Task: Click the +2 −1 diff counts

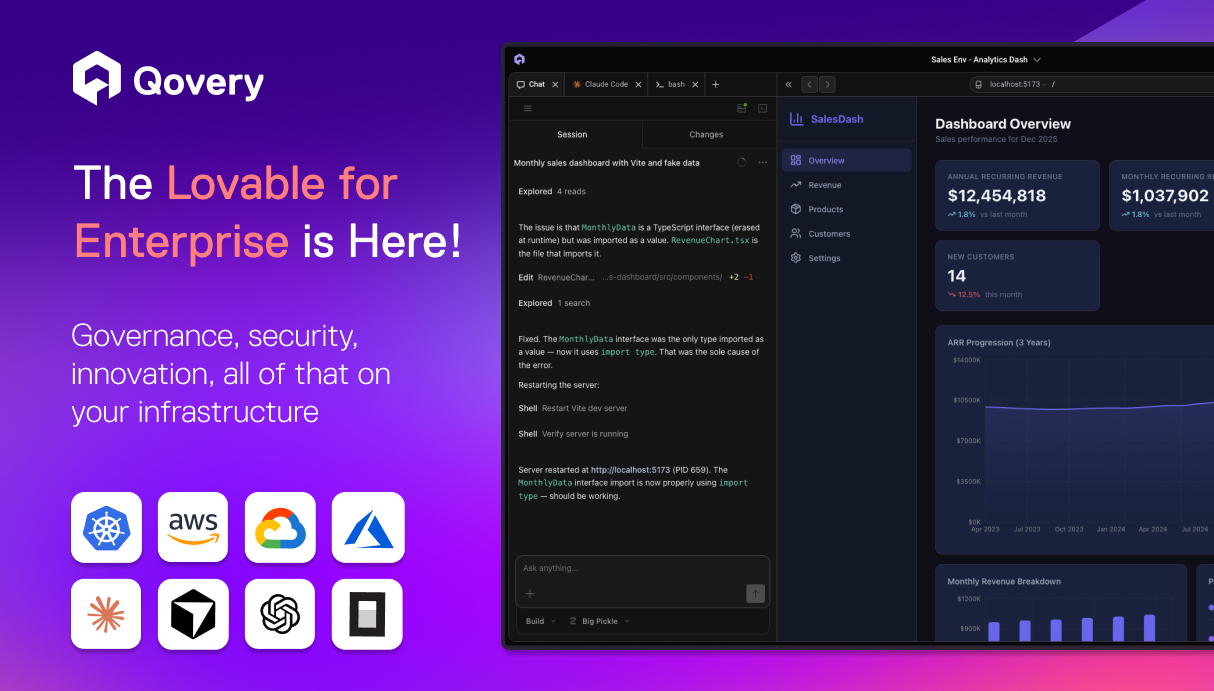Action: click(x=741, y=277)
